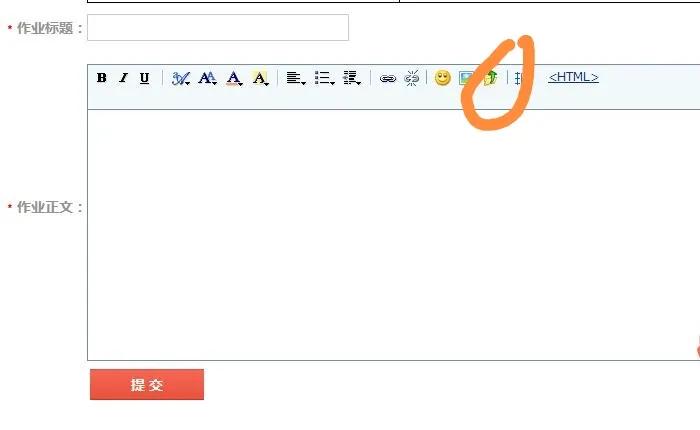Open the text highlight color picker
Screen dimensions: 700x430
tap(260, 78)
